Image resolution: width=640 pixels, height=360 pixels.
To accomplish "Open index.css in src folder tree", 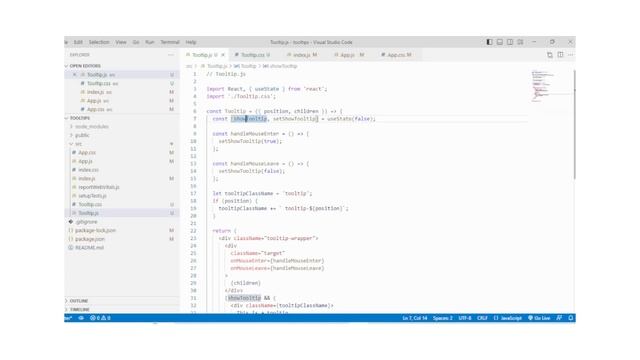I will (x=122, y=170).
